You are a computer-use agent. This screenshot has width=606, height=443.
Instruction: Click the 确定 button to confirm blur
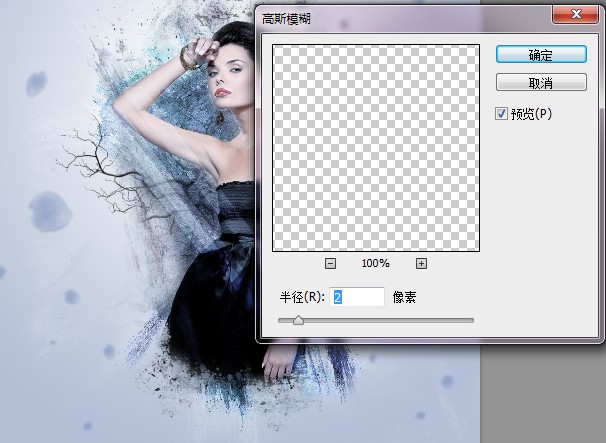pyautogui.click(x=541, y=55)
